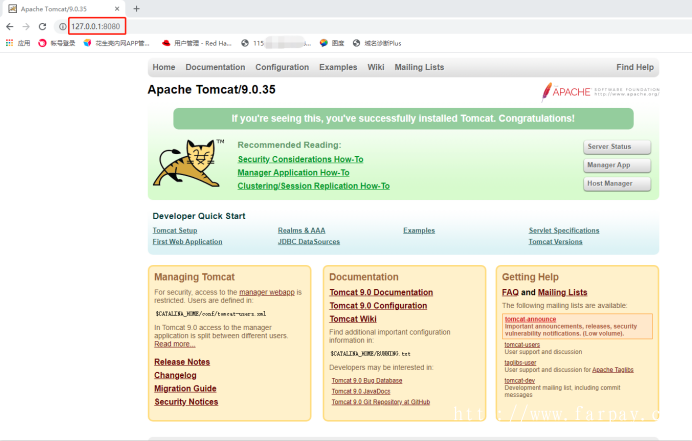Click the Apache feather logo
This screenshot has width=692, height=441.
click(548, 92)
